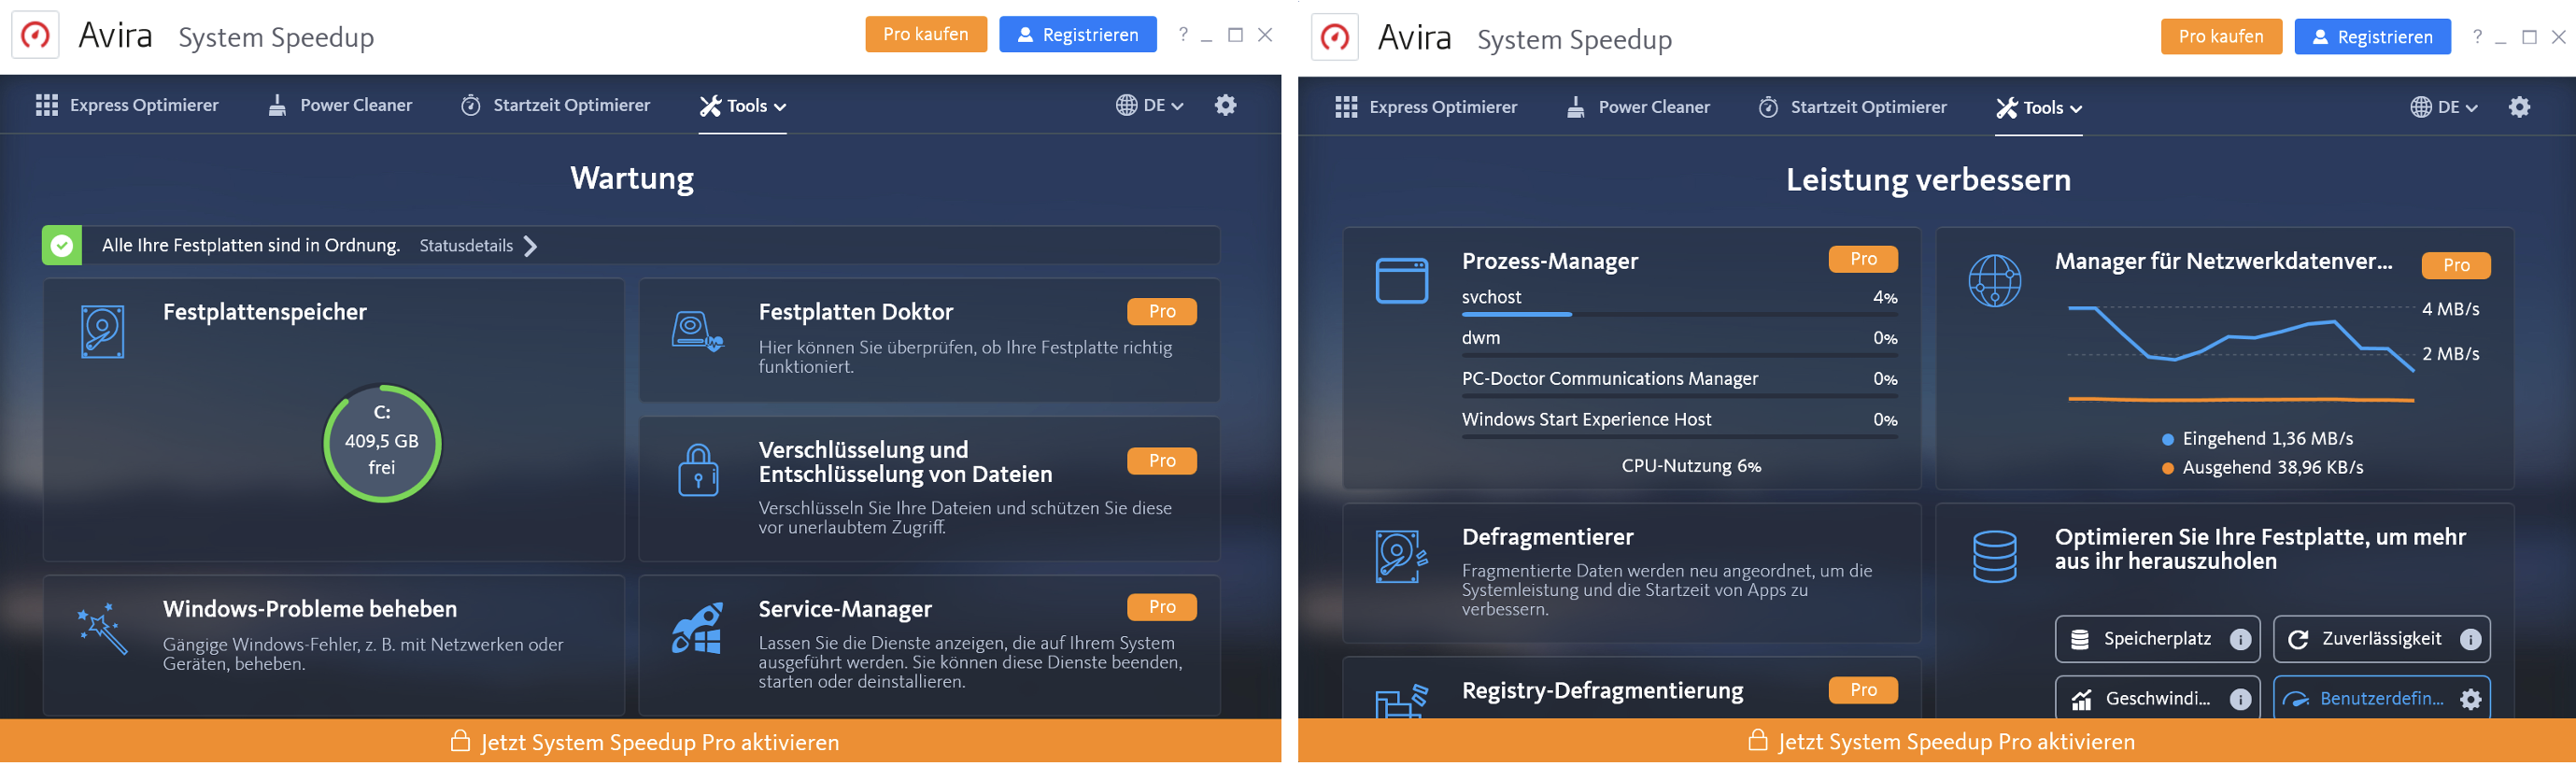Select the Speicherplatz optimization button
The height and width of the screenshot is (766, 2576).
click(2157, 639)
